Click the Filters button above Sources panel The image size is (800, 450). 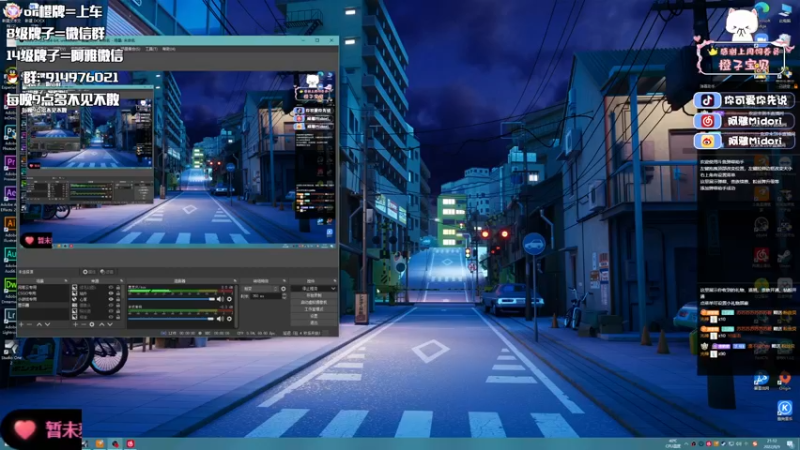pos(107,272)
